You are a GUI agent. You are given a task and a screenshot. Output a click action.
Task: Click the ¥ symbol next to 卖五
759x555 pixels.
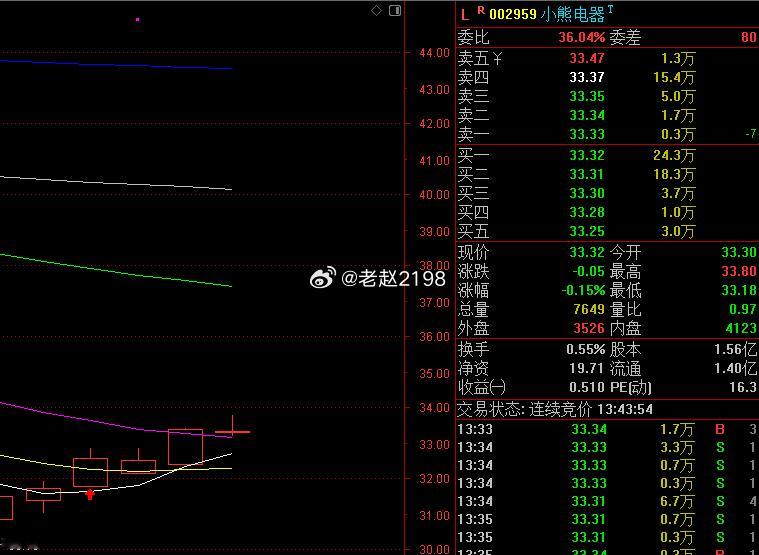point(498,59)
